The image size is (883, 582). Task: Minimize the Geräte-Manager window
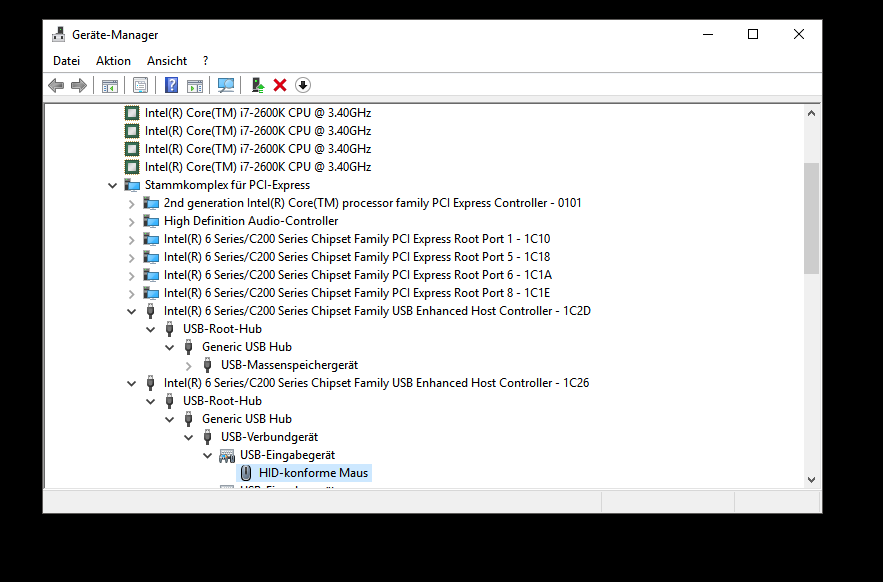pyautogui.click(x=708, y=34)
